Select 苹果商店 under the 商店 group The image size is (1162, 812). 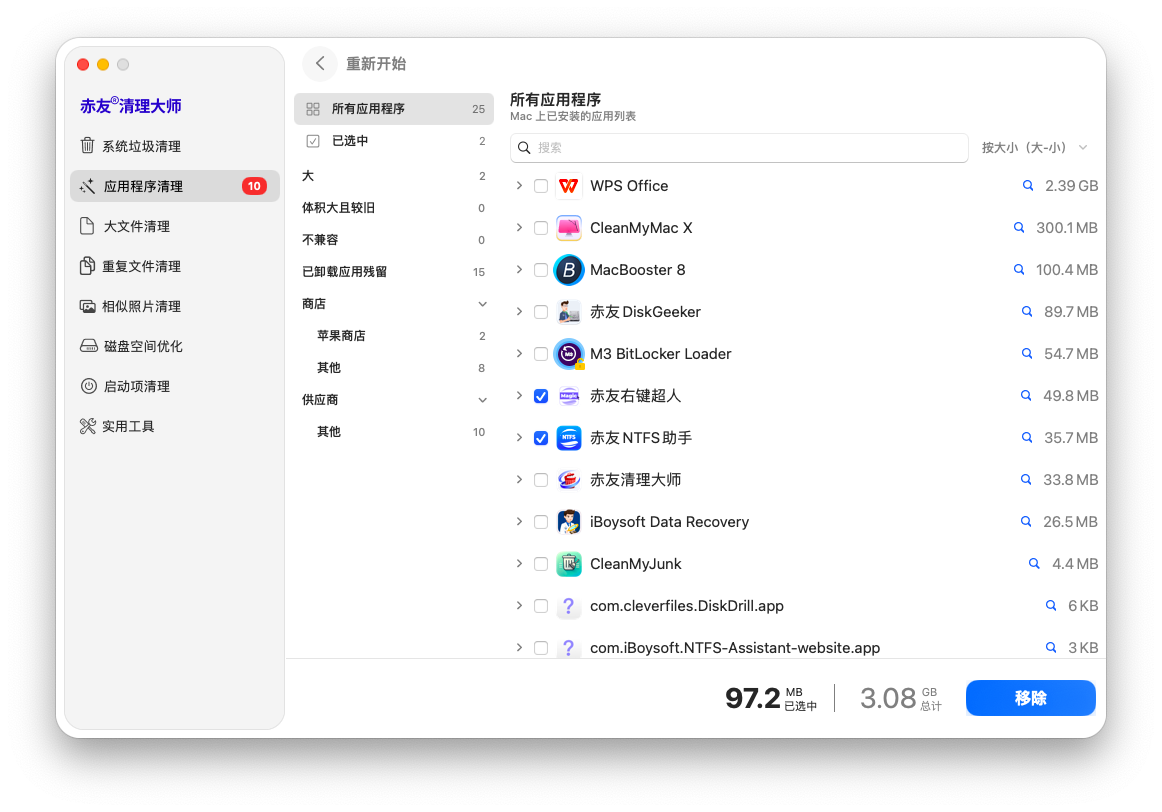pos(343,335)
